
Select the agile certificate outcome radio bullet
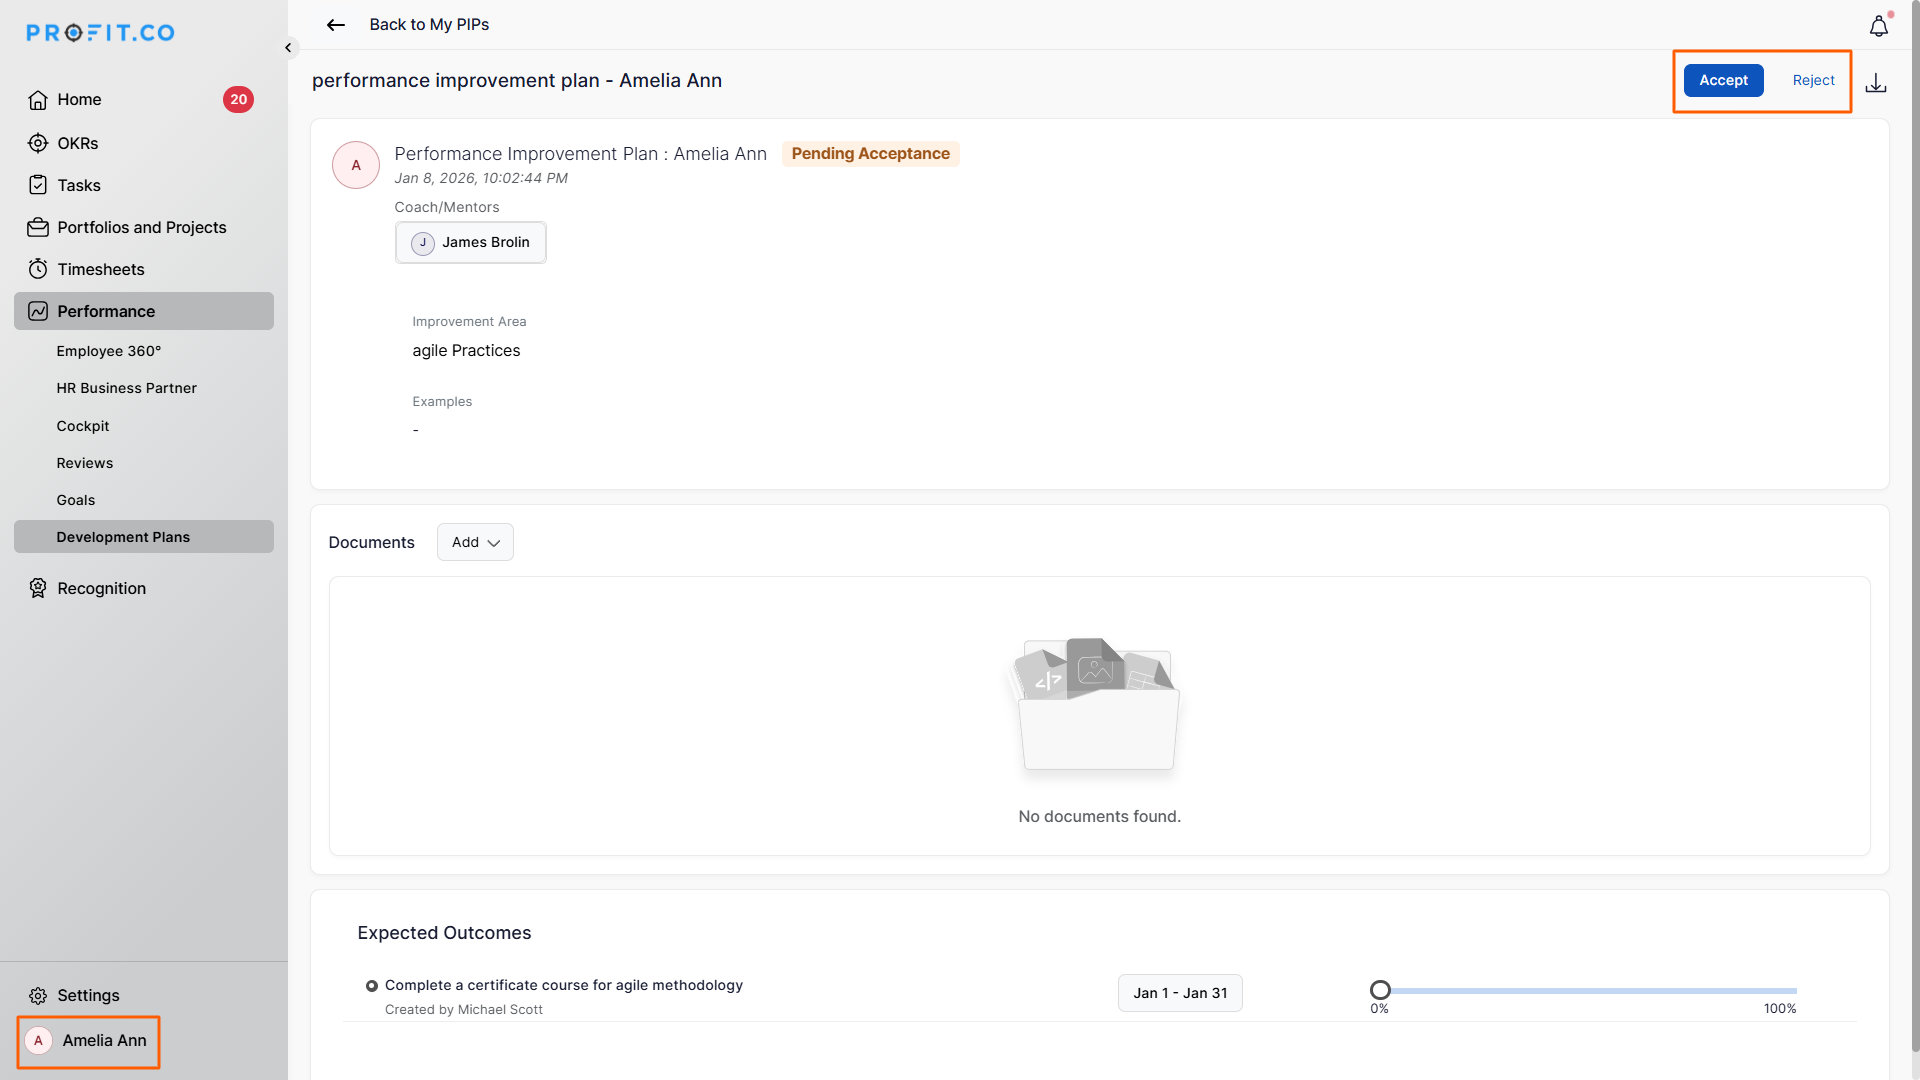pos(372,986)
